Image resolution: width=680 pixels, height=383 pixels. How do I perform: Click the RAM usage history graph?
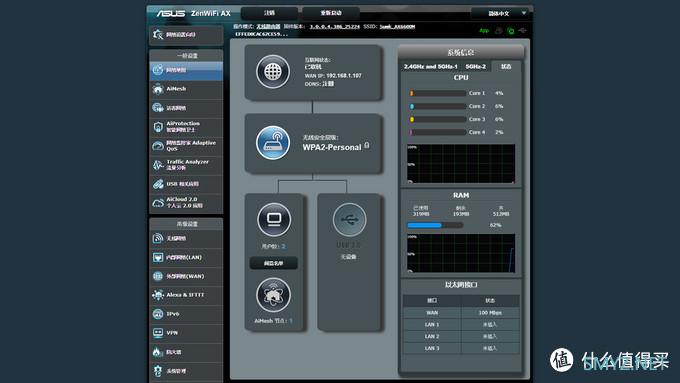pyautogui.click(x=461, y=253)
